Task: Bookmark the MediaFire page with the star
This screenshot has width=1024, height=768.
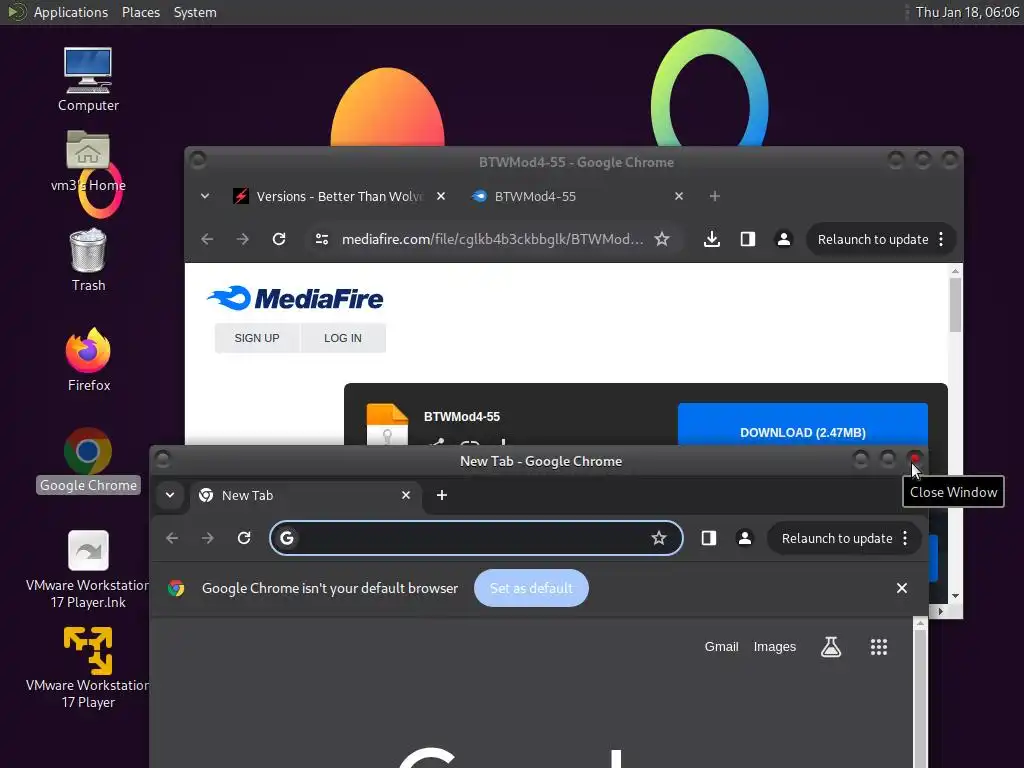Action: tap(662, 239)
